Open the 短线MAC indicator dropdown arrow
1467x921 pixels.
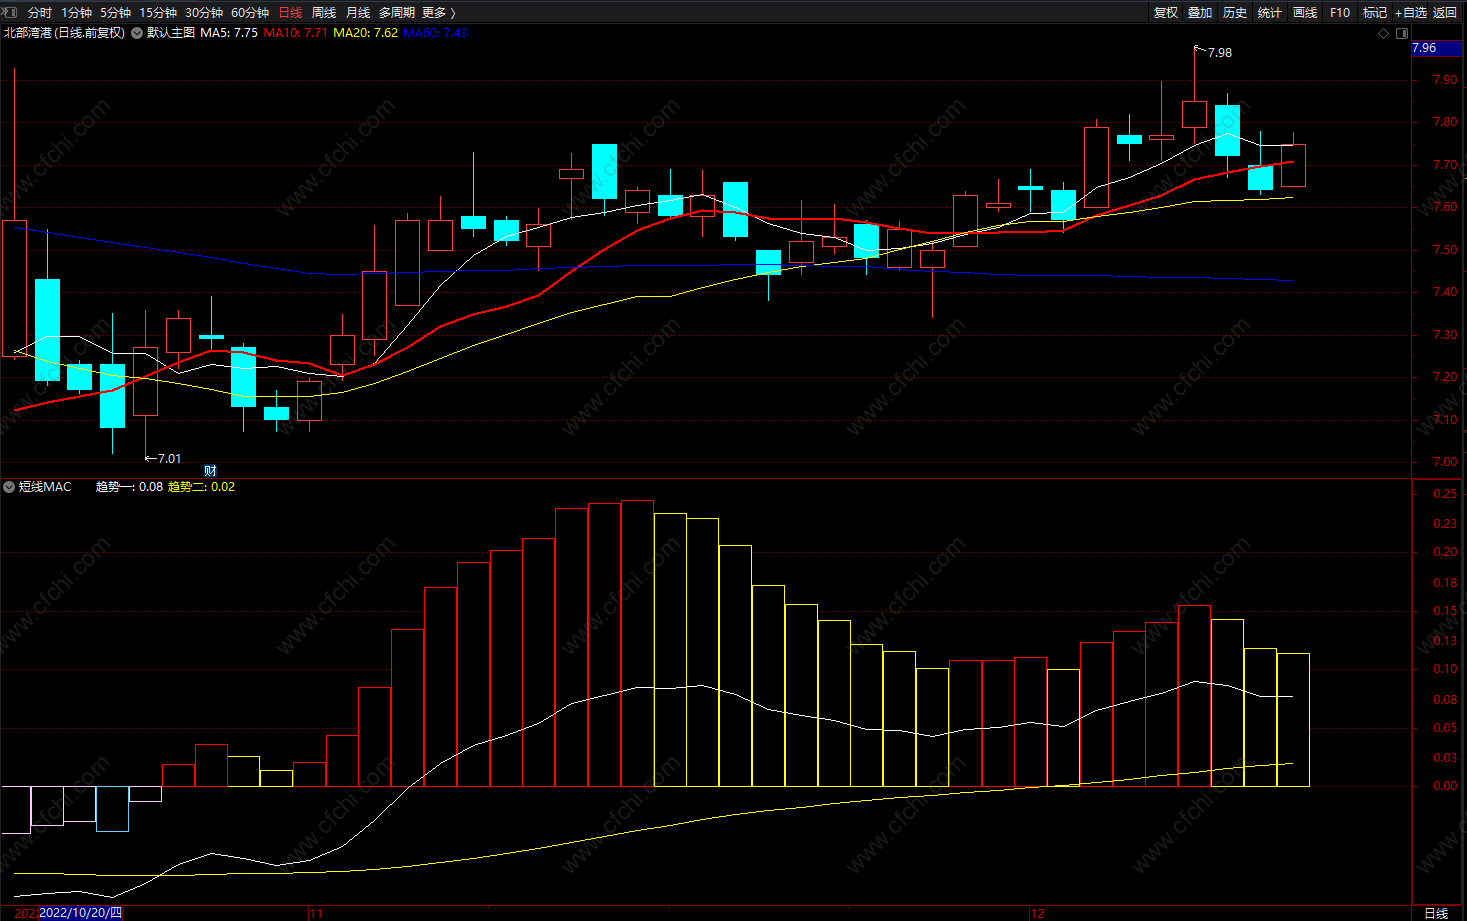click(x=9, y=487)
